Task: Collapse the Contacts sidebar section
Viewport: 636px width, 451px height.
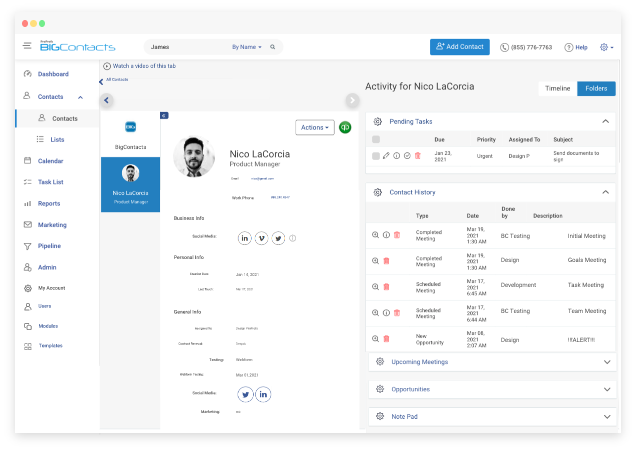Action: (80, 97)
